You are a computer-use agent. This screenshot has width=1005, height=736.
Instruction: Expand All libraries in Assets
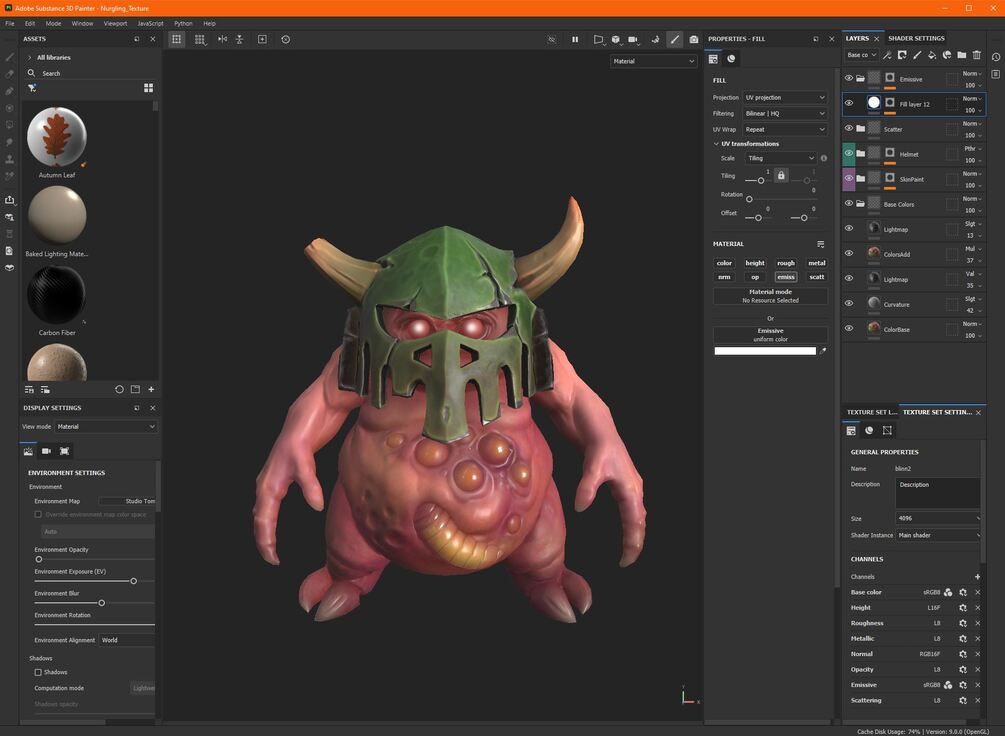click(29, 58)
